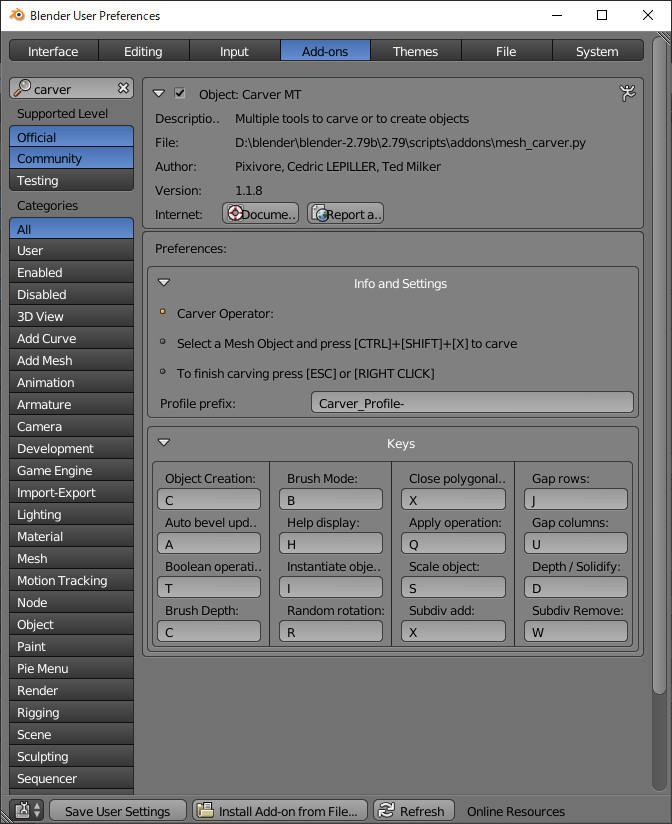Viewport: 672px width, 824px height.
Task: Select the Enabled category
Action: [x=71, y=273]
